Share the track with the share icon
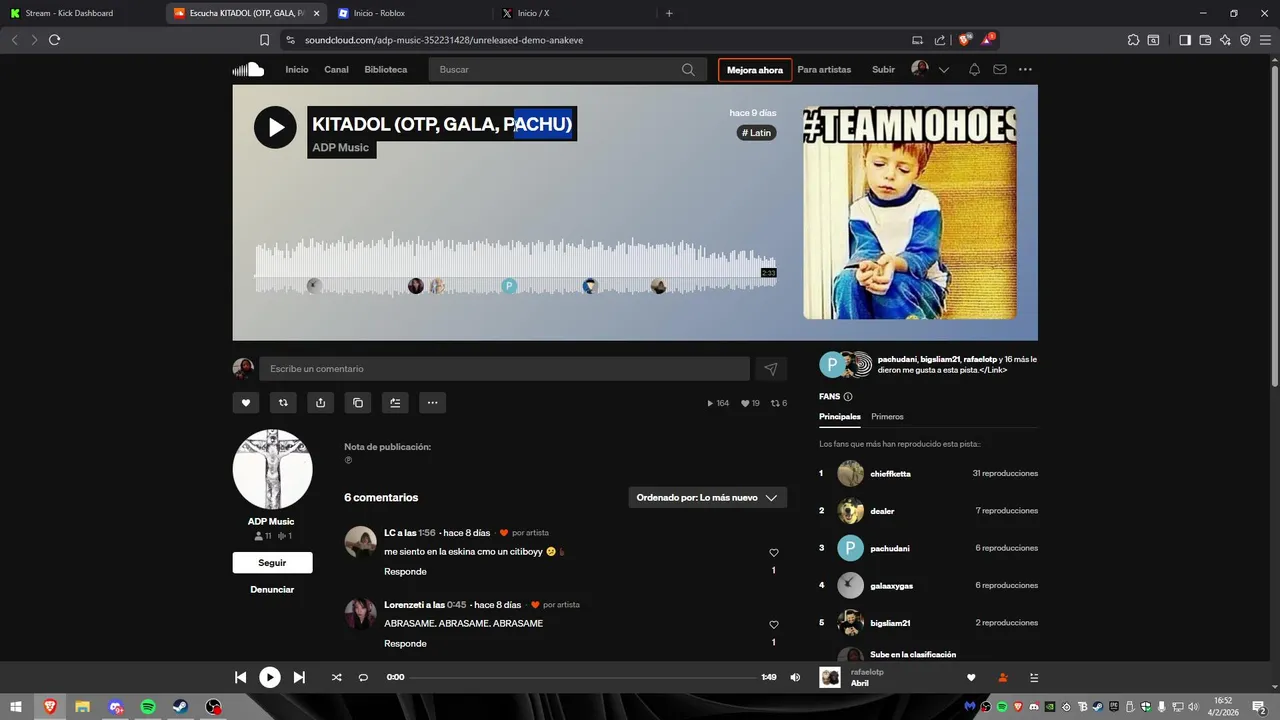This screenshot has width=1280, height=720. coord(320,403)
